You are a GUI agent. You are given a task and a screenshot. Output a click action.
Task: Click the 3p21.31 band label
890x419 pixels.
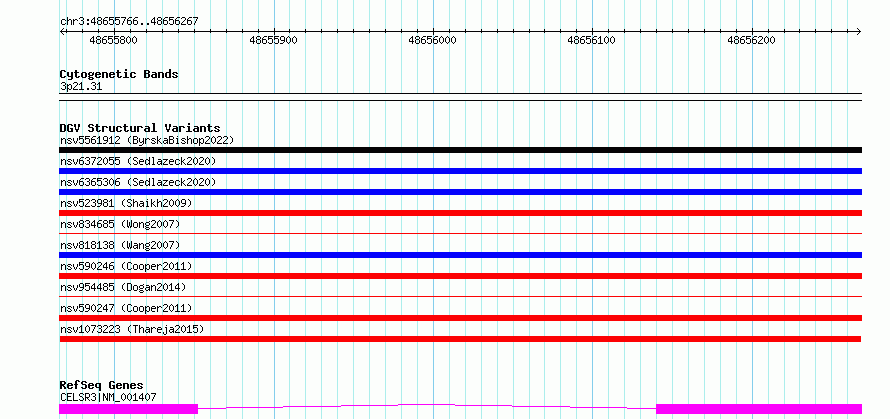81,86
